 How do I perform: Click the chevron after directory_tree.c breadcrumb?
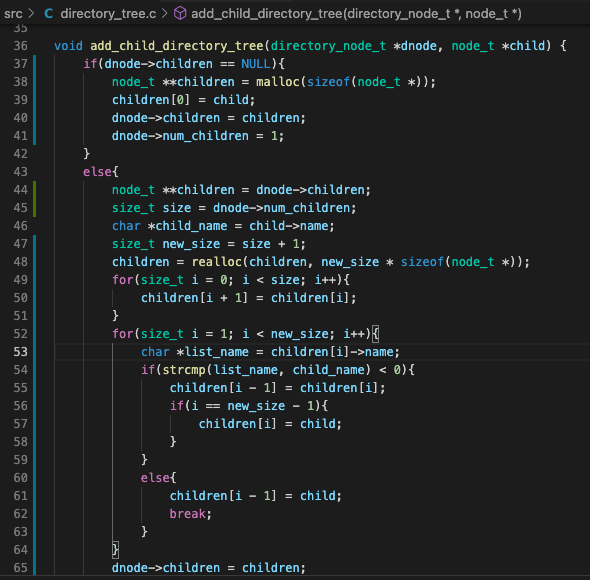click(x=165, y=14)
